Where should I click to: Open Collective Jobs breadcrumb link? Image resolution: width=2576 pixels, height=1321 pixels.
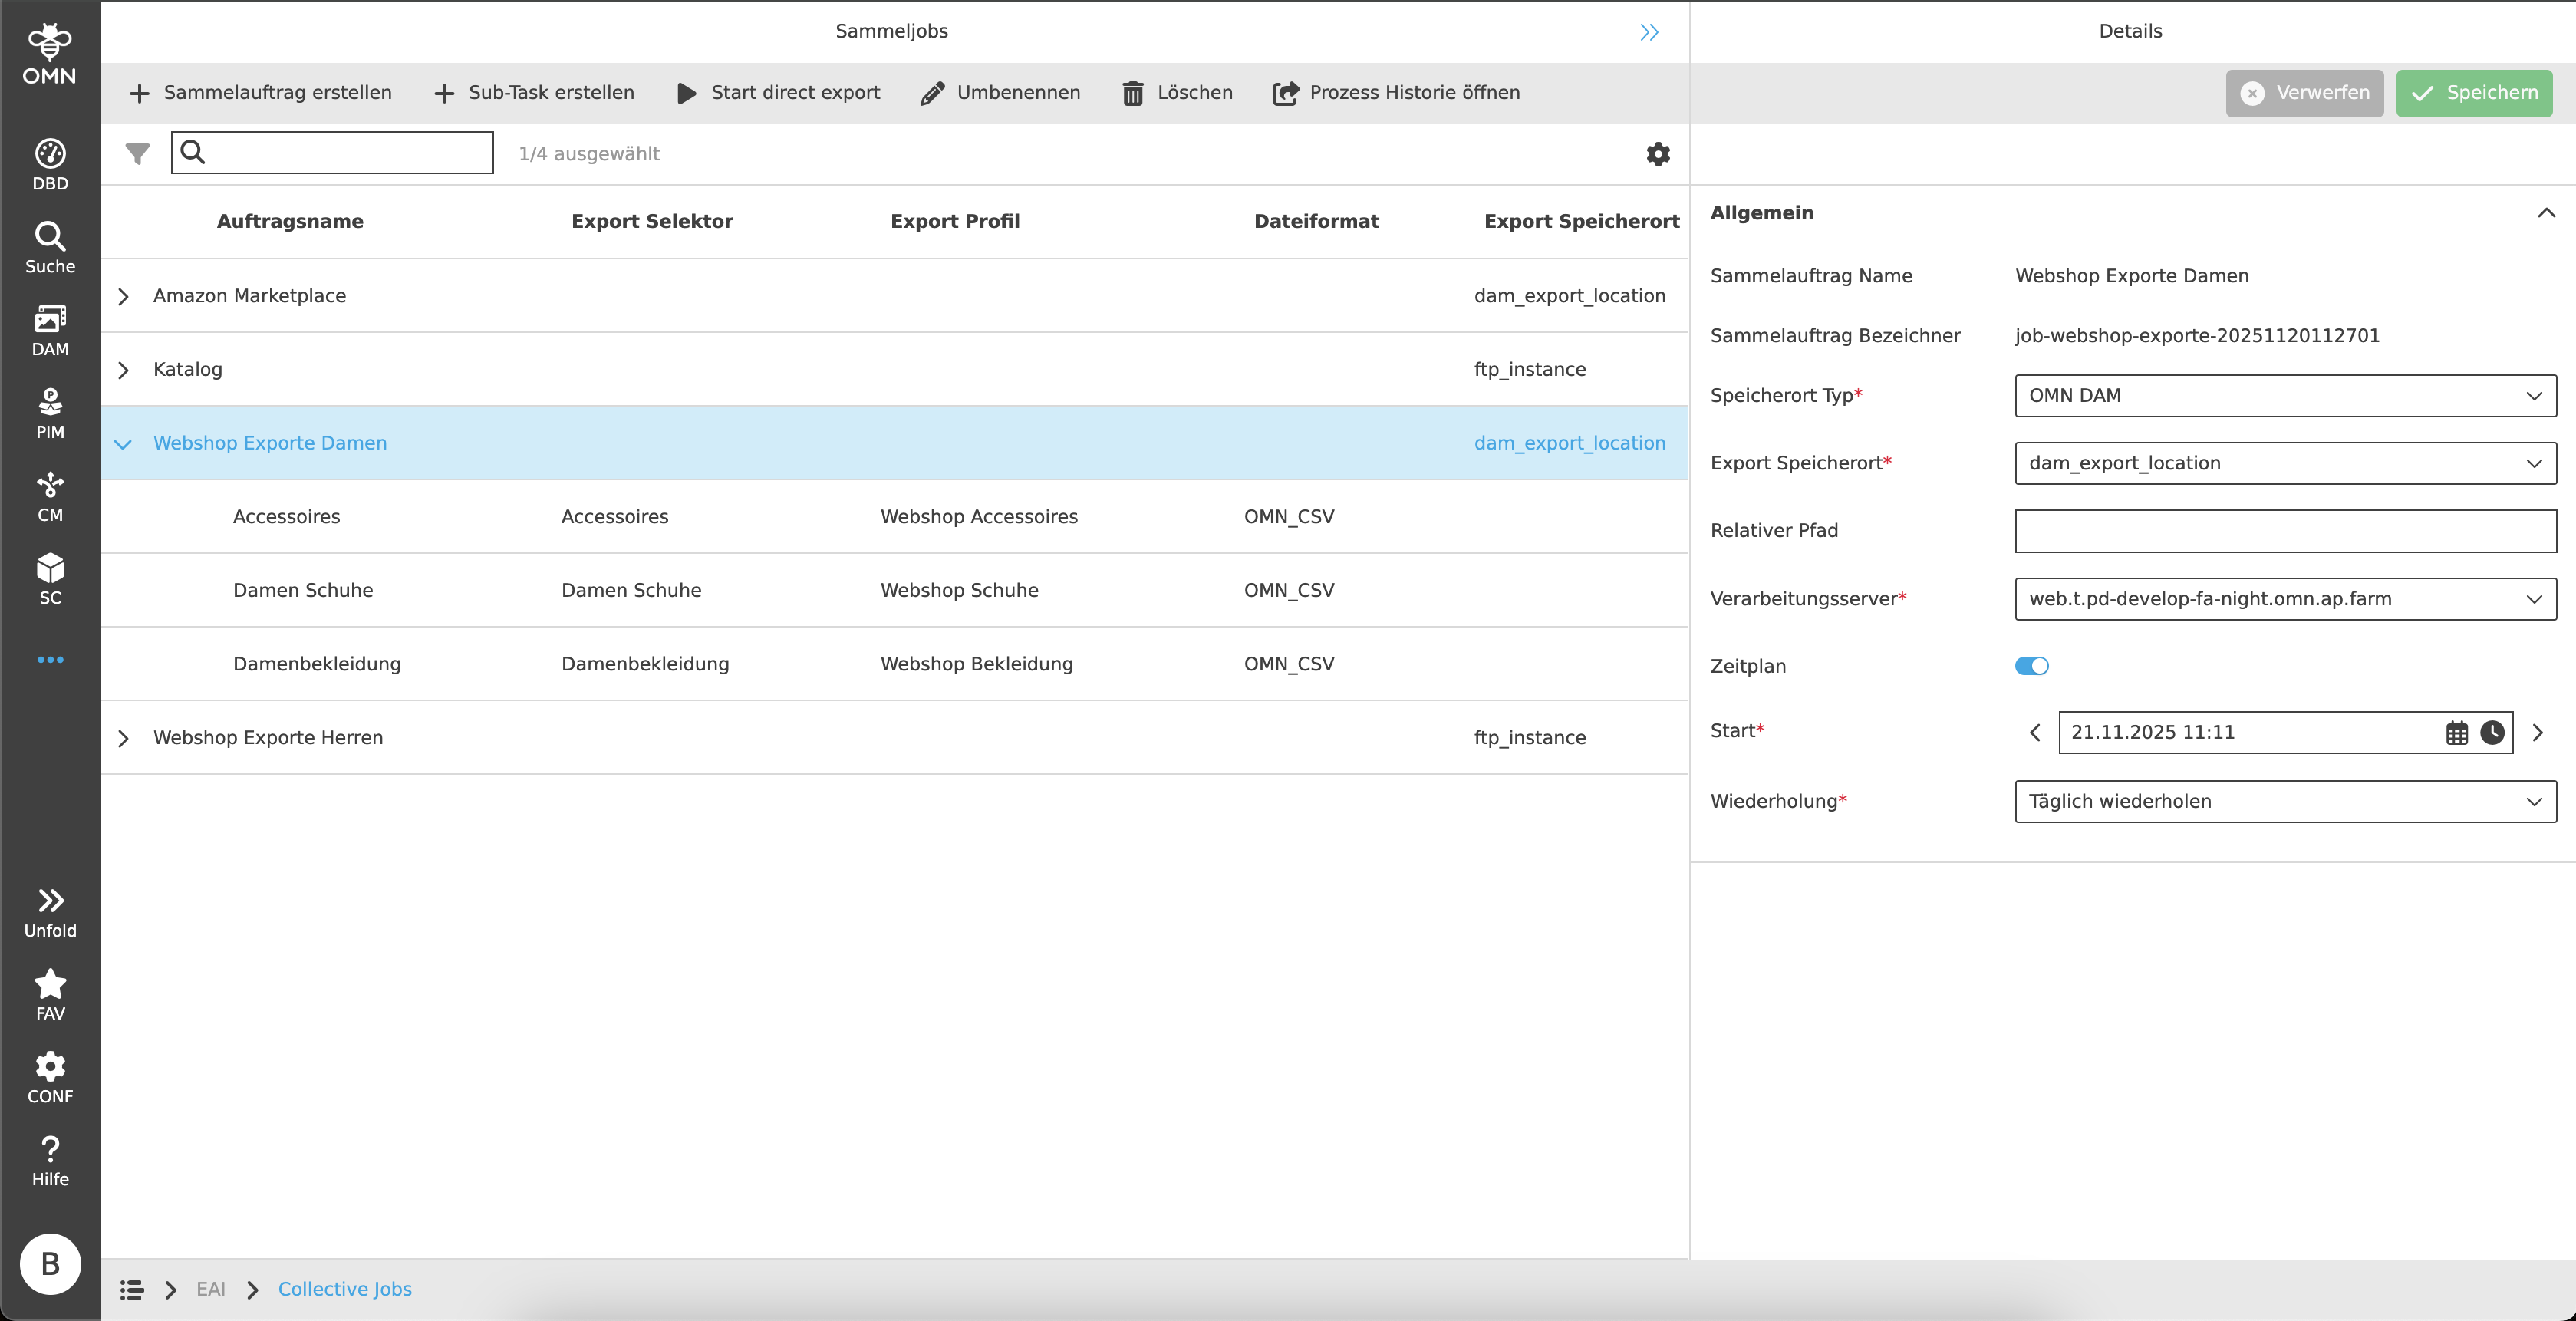point(344,1289)
